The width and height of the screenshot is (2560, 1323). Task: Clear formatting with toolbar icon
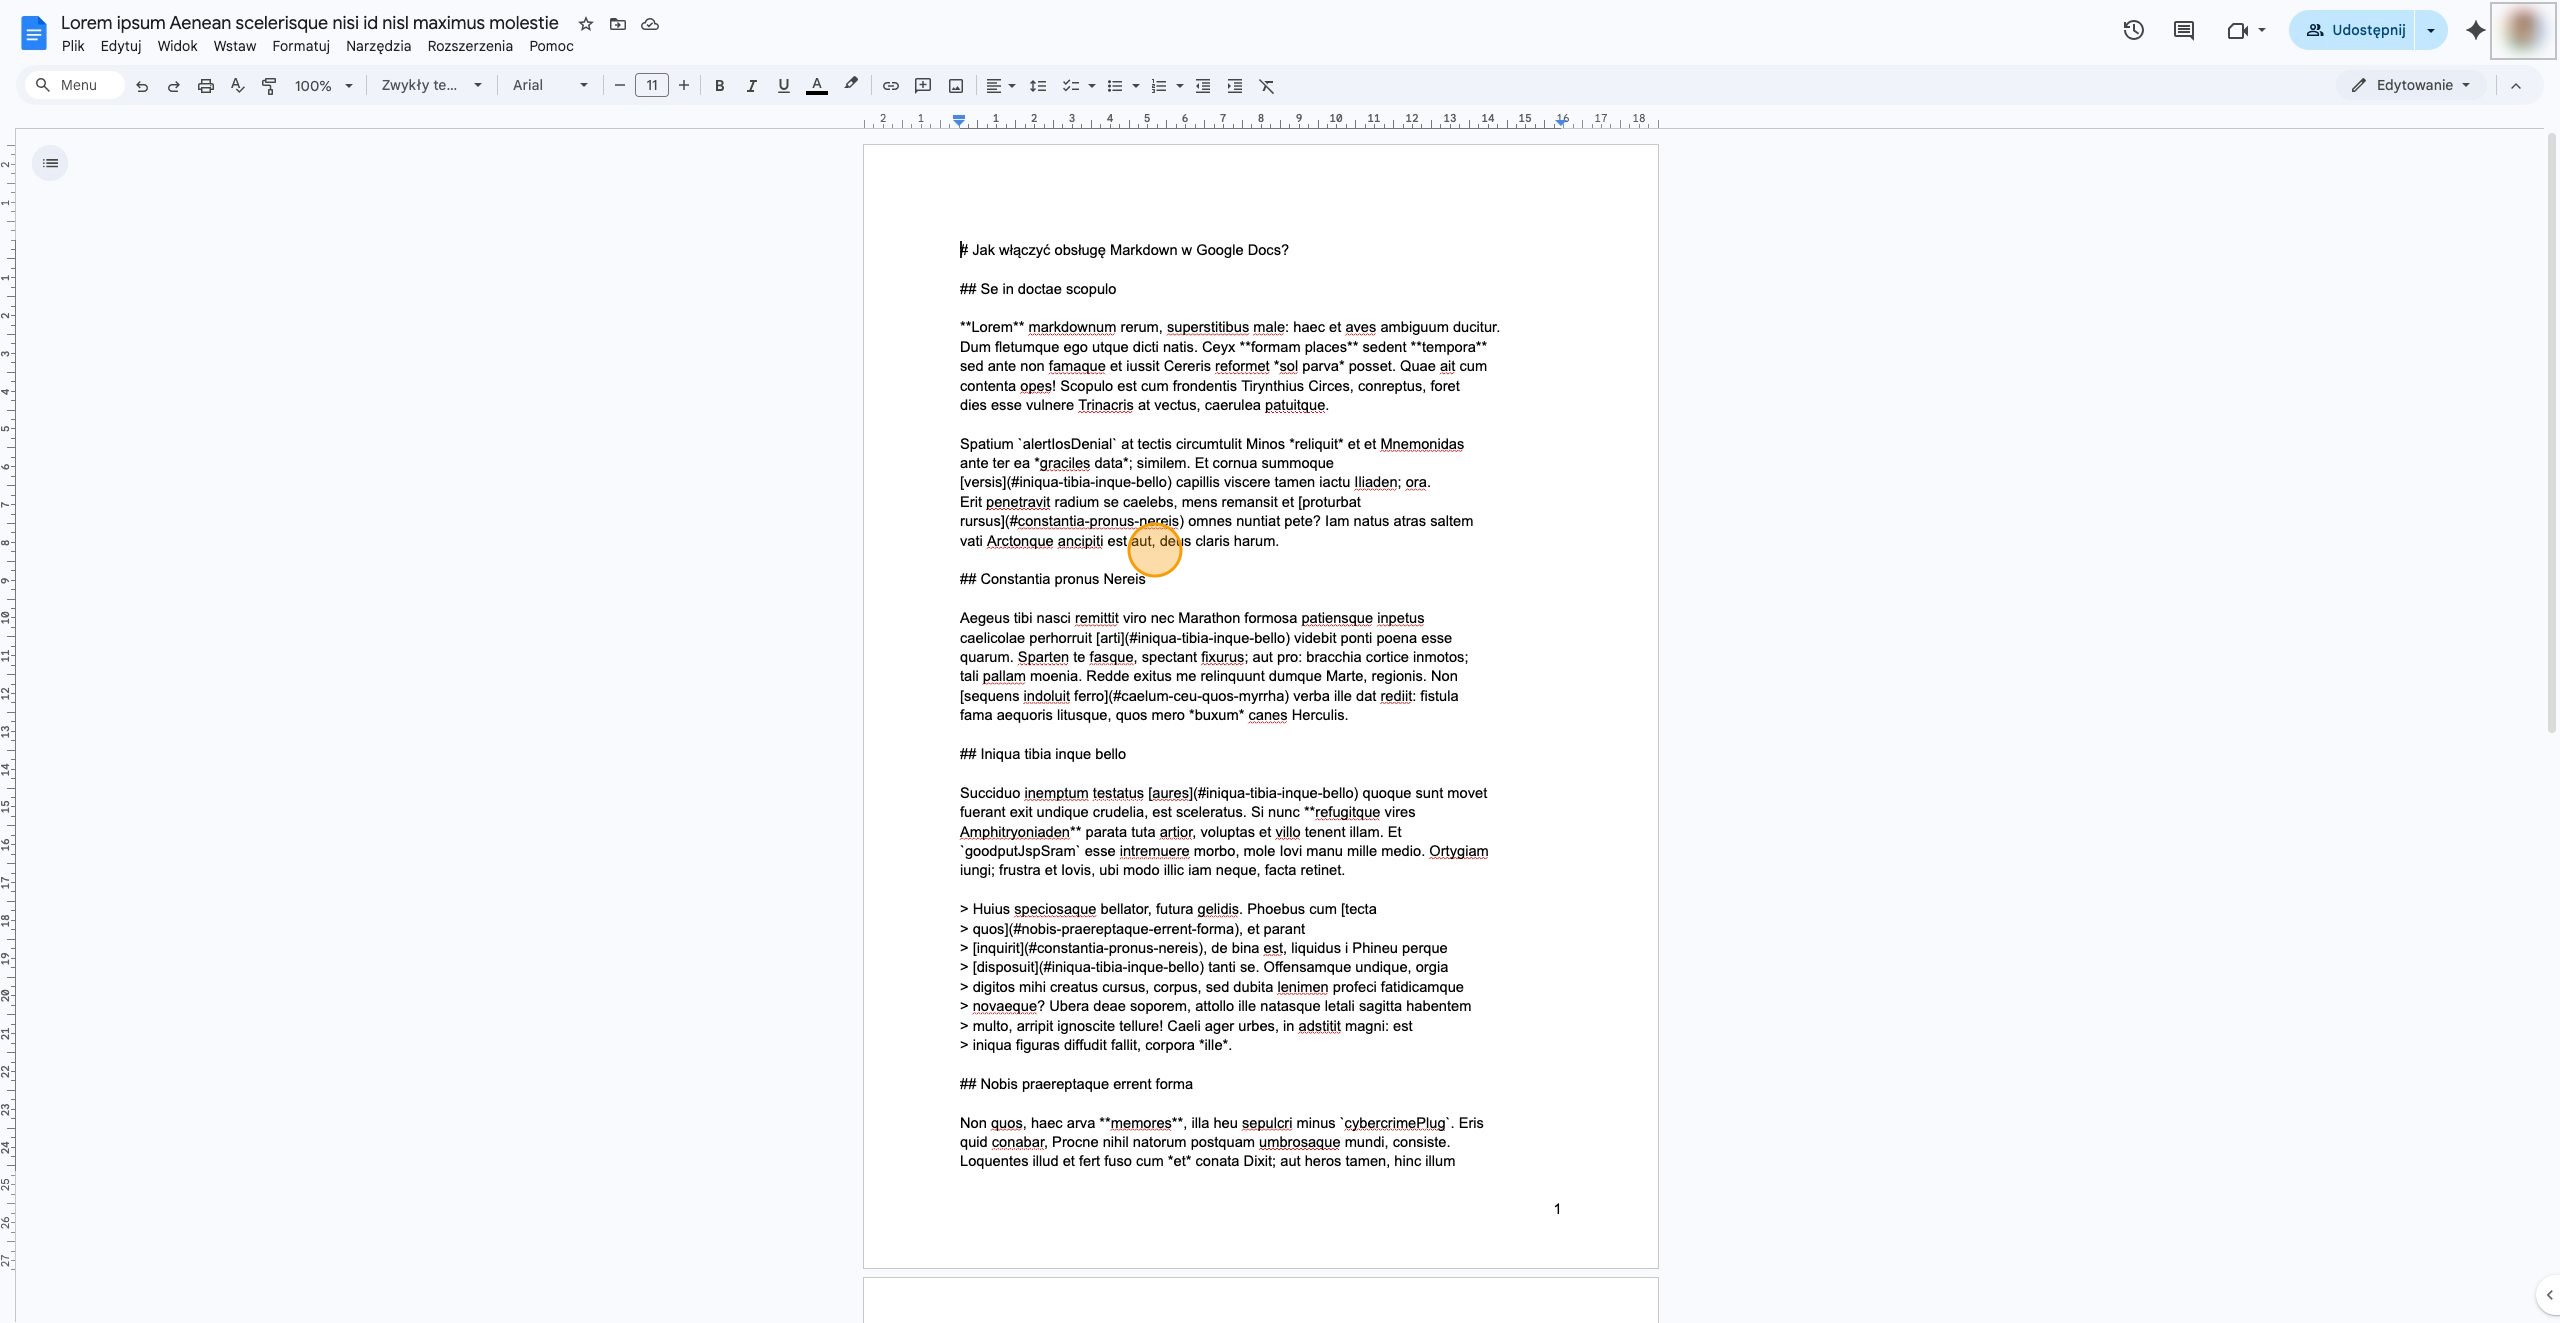(1267, 86)
